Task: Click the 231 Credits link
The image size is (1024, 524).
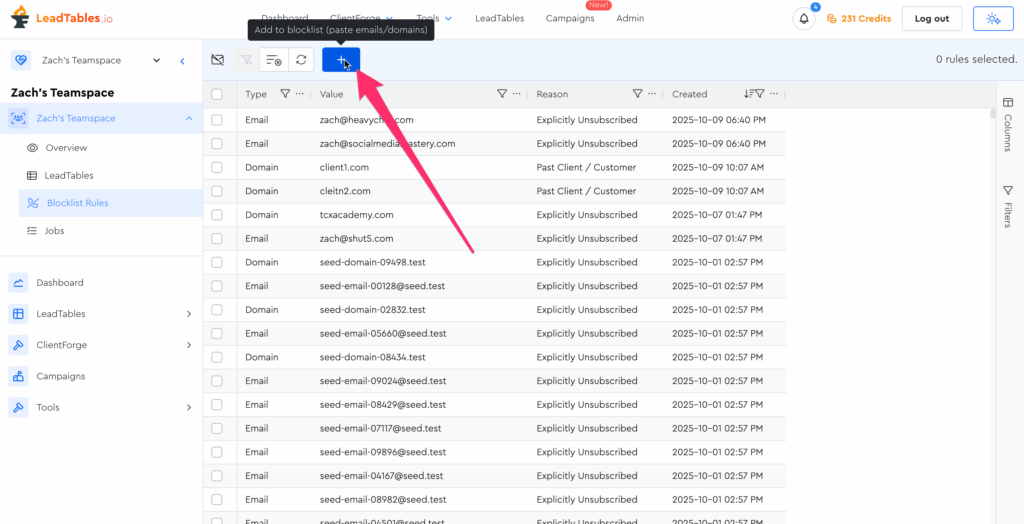Action: point(859,19)
